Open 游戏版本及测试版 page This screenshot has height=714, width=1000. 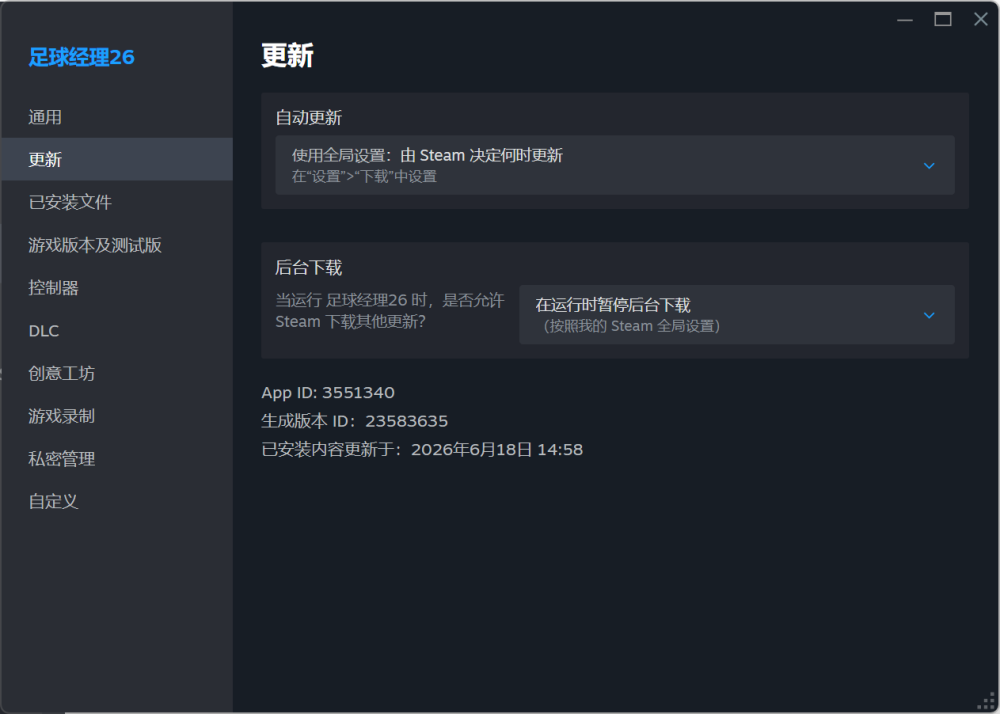(x=116, y=245)
